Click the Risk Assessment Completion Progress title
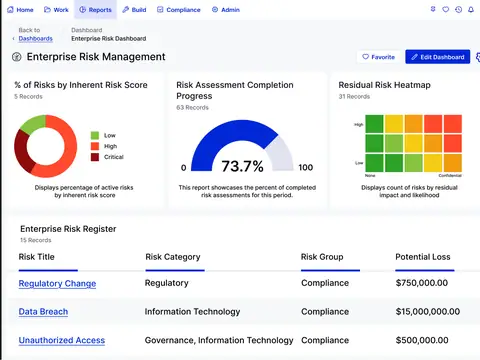The width and height of the screenshot is (480, 360). pyautogui.click(x=235, y=90)
